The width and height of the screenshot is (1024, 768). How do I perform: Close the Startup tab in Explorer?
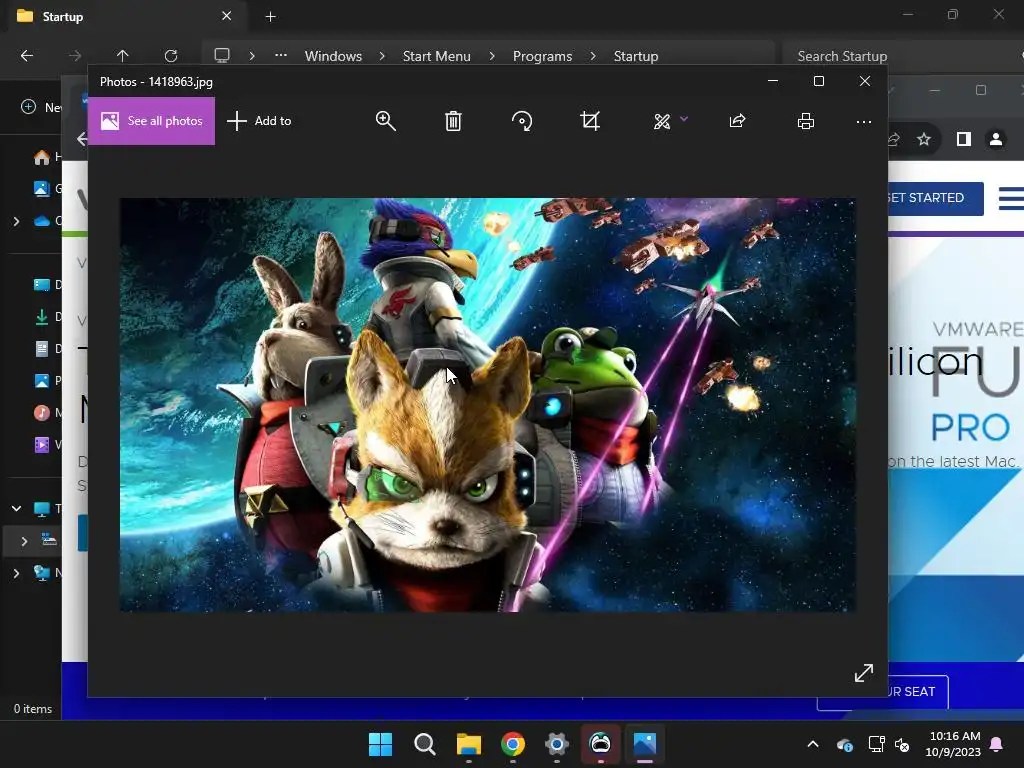click(227, 16)
